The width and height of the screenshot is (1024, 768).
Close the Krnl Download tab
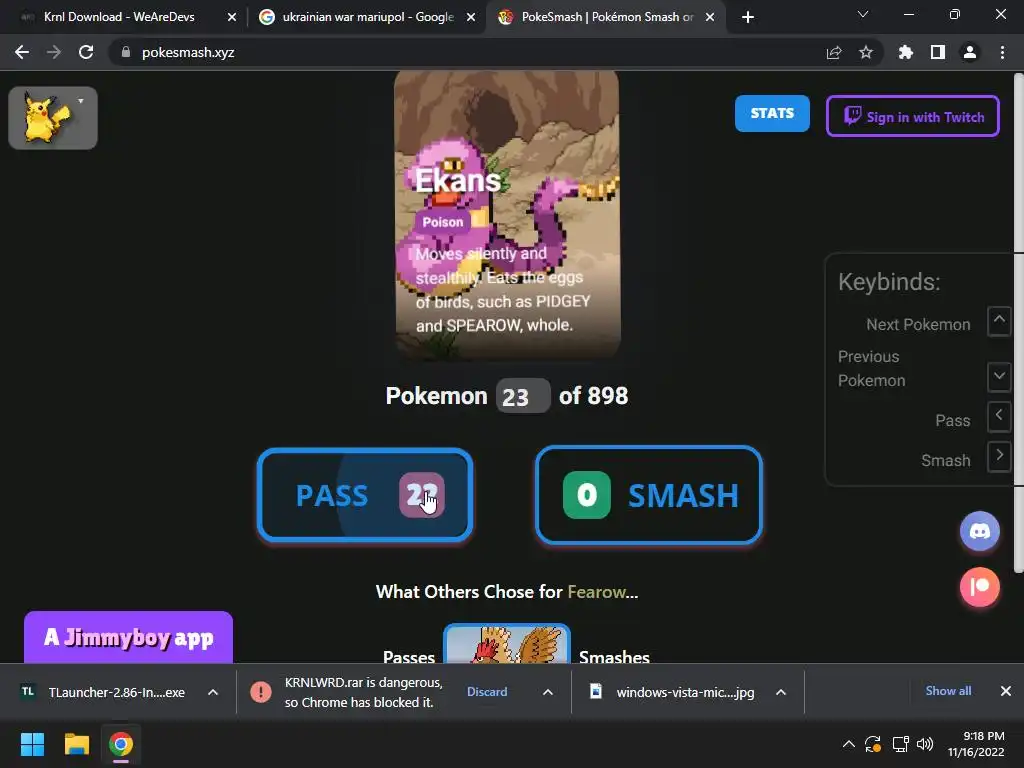coord(232,17)
